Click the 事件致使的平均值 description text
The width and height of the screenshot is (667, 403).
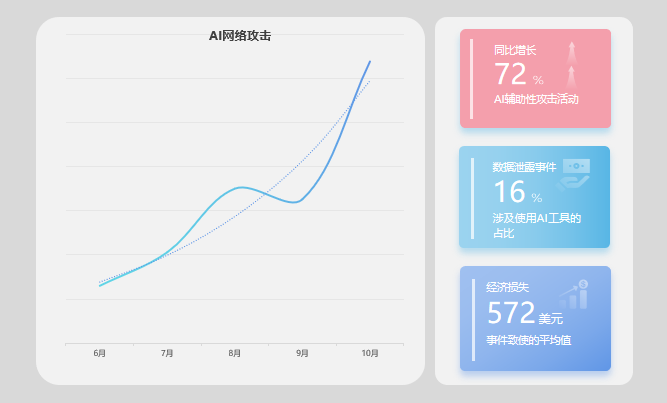[x=529, y=341]
